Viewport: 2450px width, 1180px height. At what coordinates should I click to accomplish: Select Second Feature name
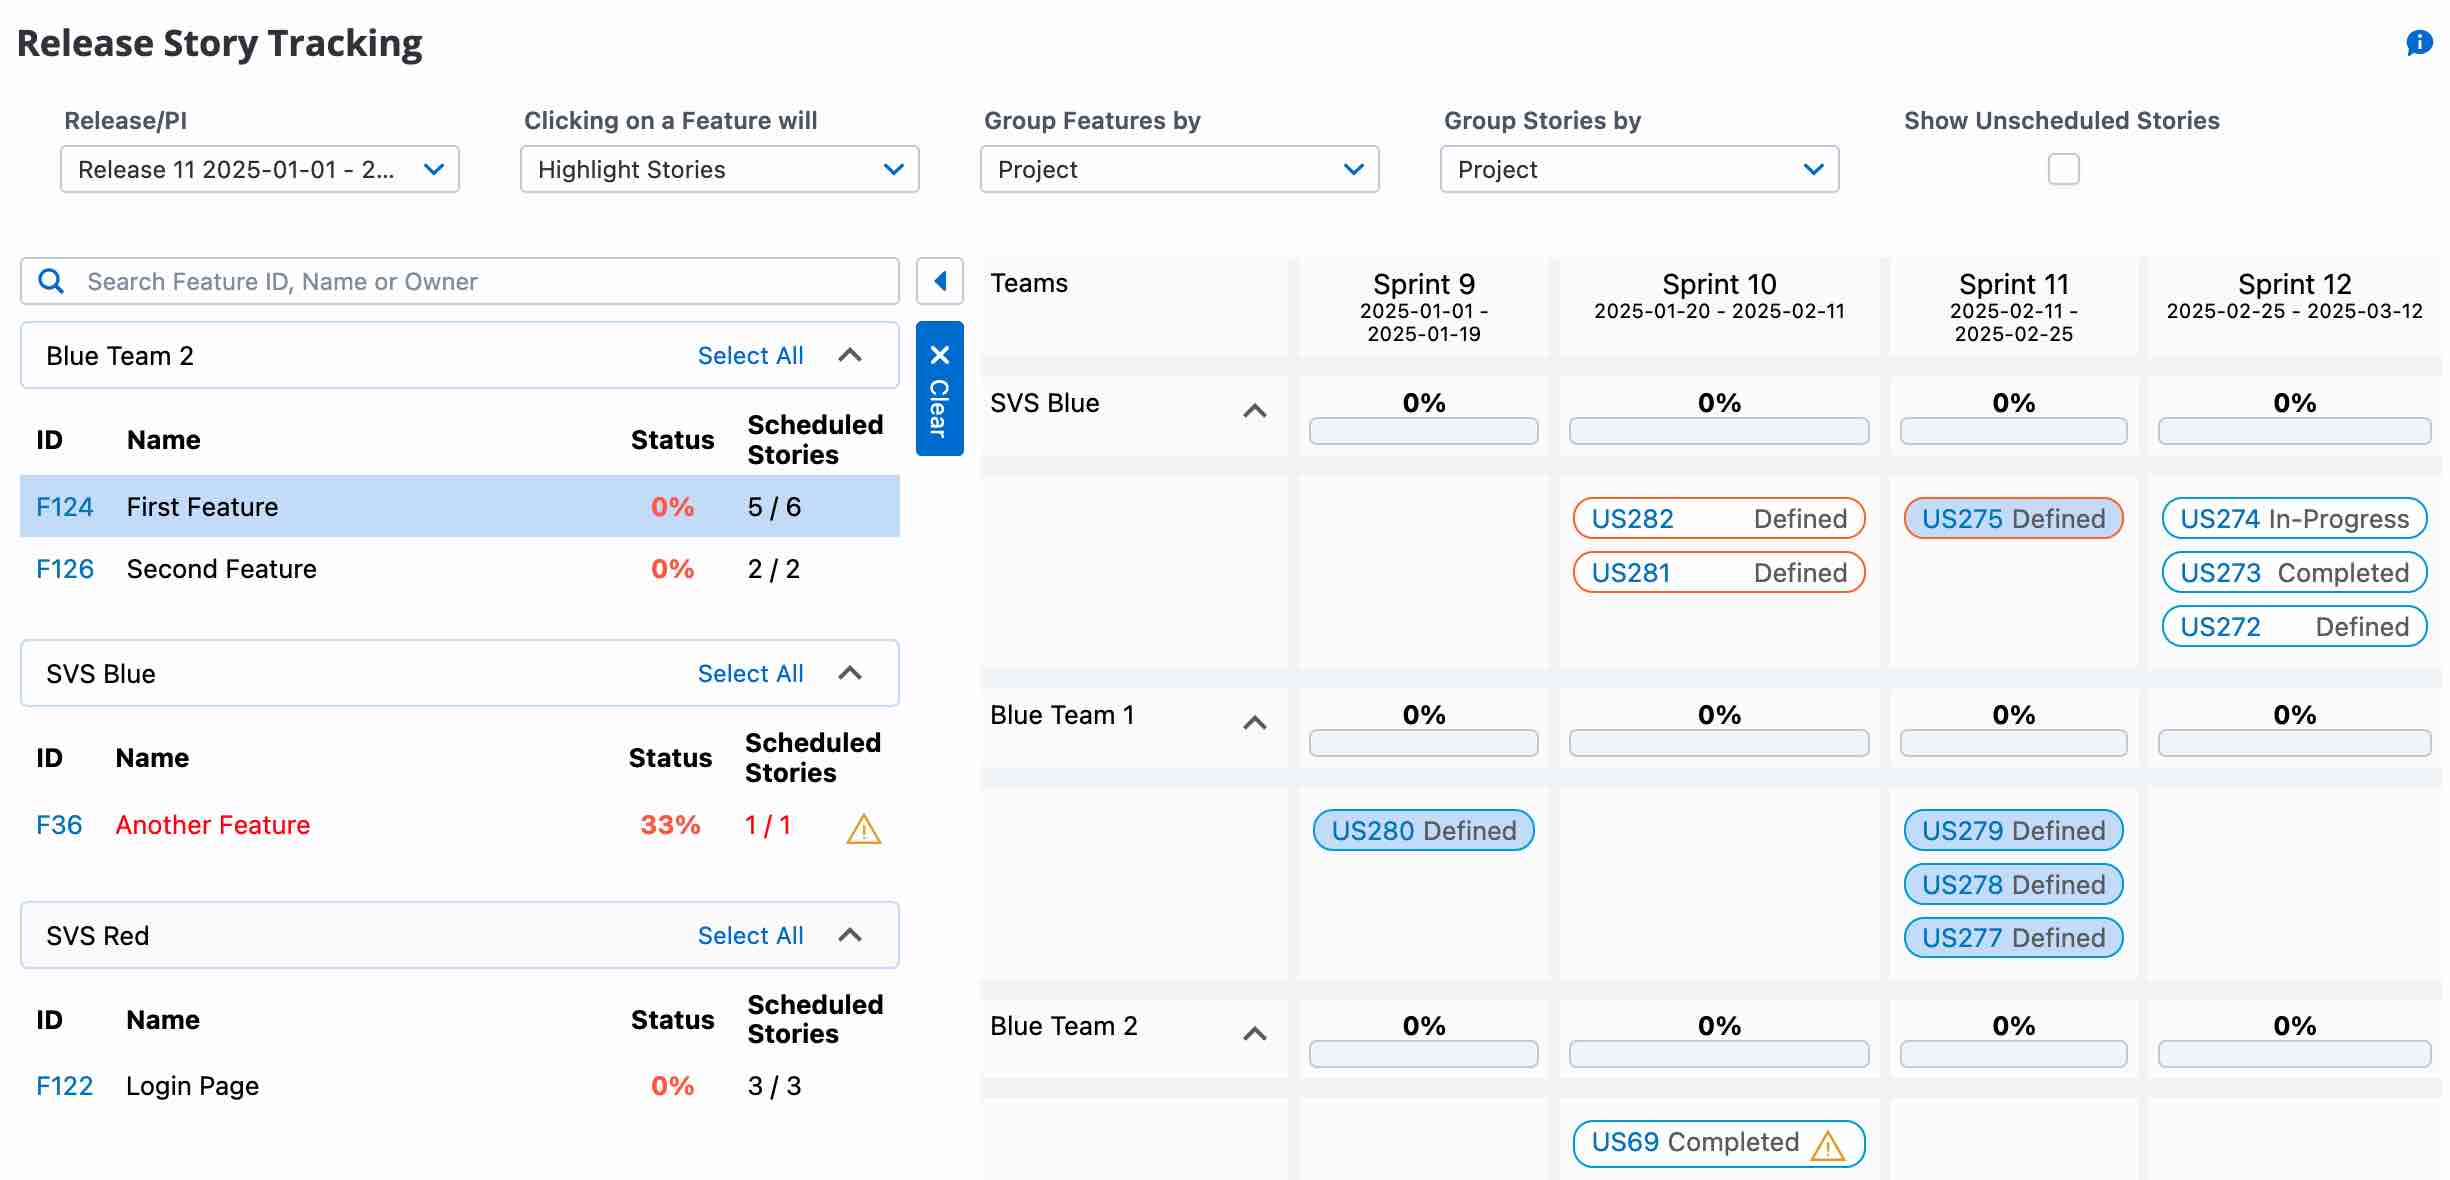(x=221, y=569)
